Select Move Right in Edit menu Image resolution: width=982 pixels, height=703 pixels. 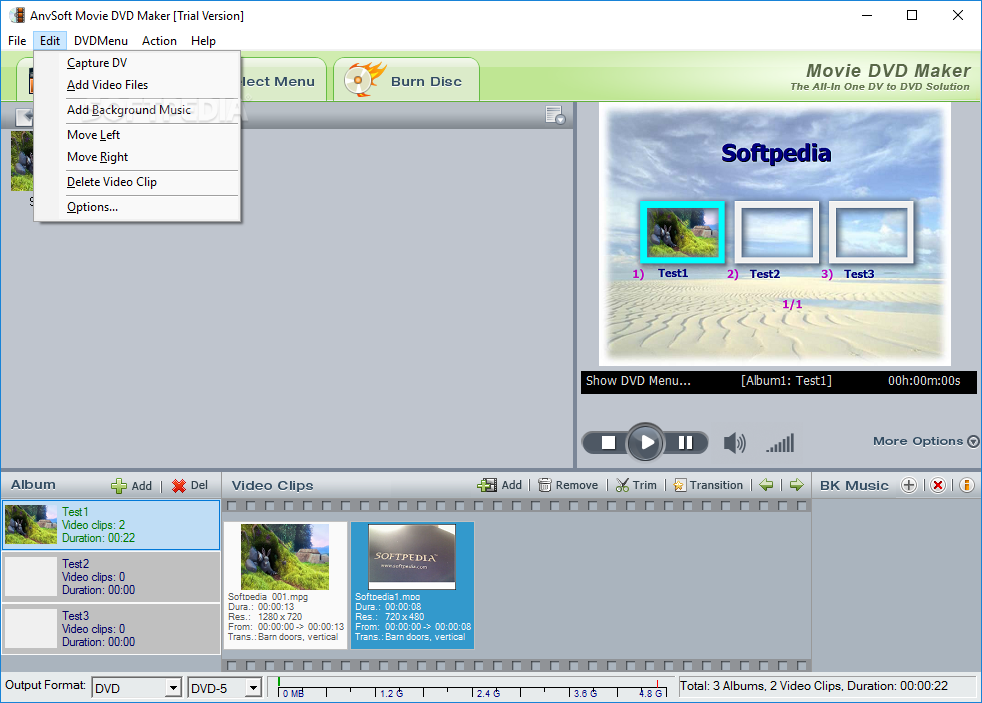tap(137, 157)
